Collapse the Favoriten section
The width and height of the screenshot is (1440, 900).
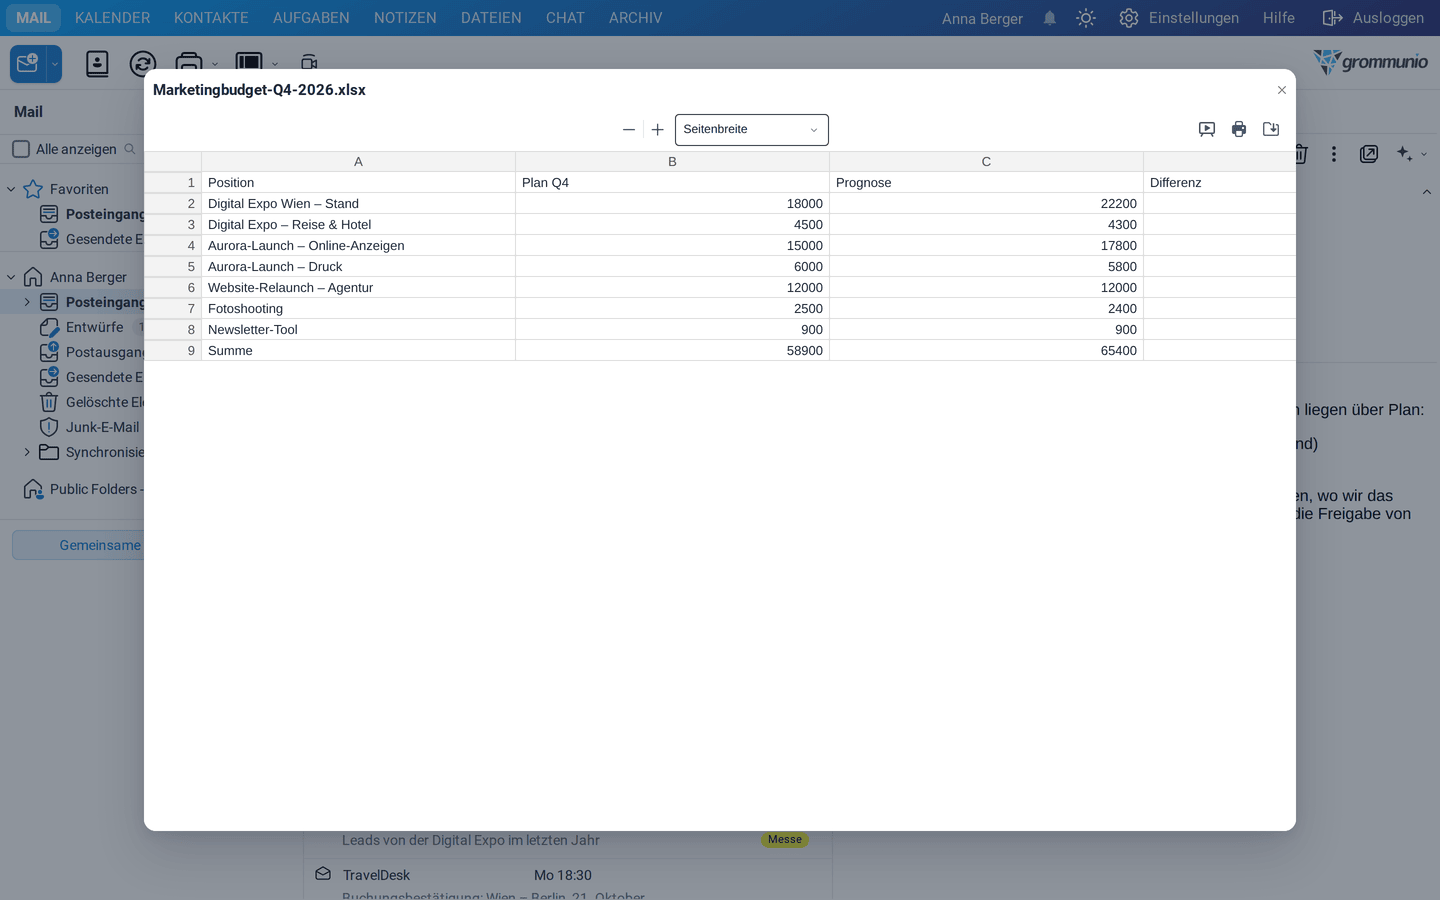[x=11, y=189]
